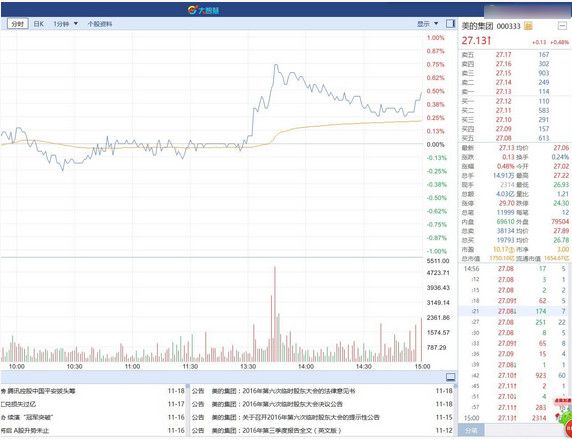Click the 外盘 value 79504

(560, 222)
